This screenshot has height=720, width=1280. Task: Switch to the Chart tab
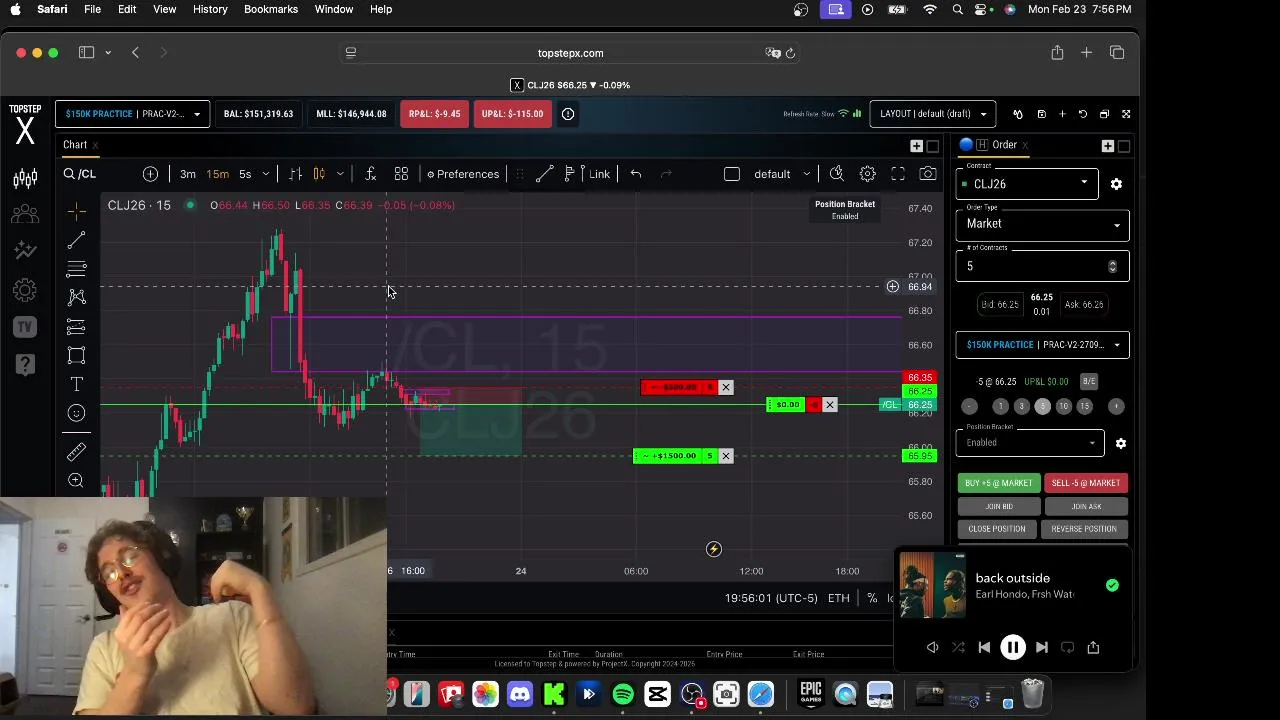tap(75, 145)
